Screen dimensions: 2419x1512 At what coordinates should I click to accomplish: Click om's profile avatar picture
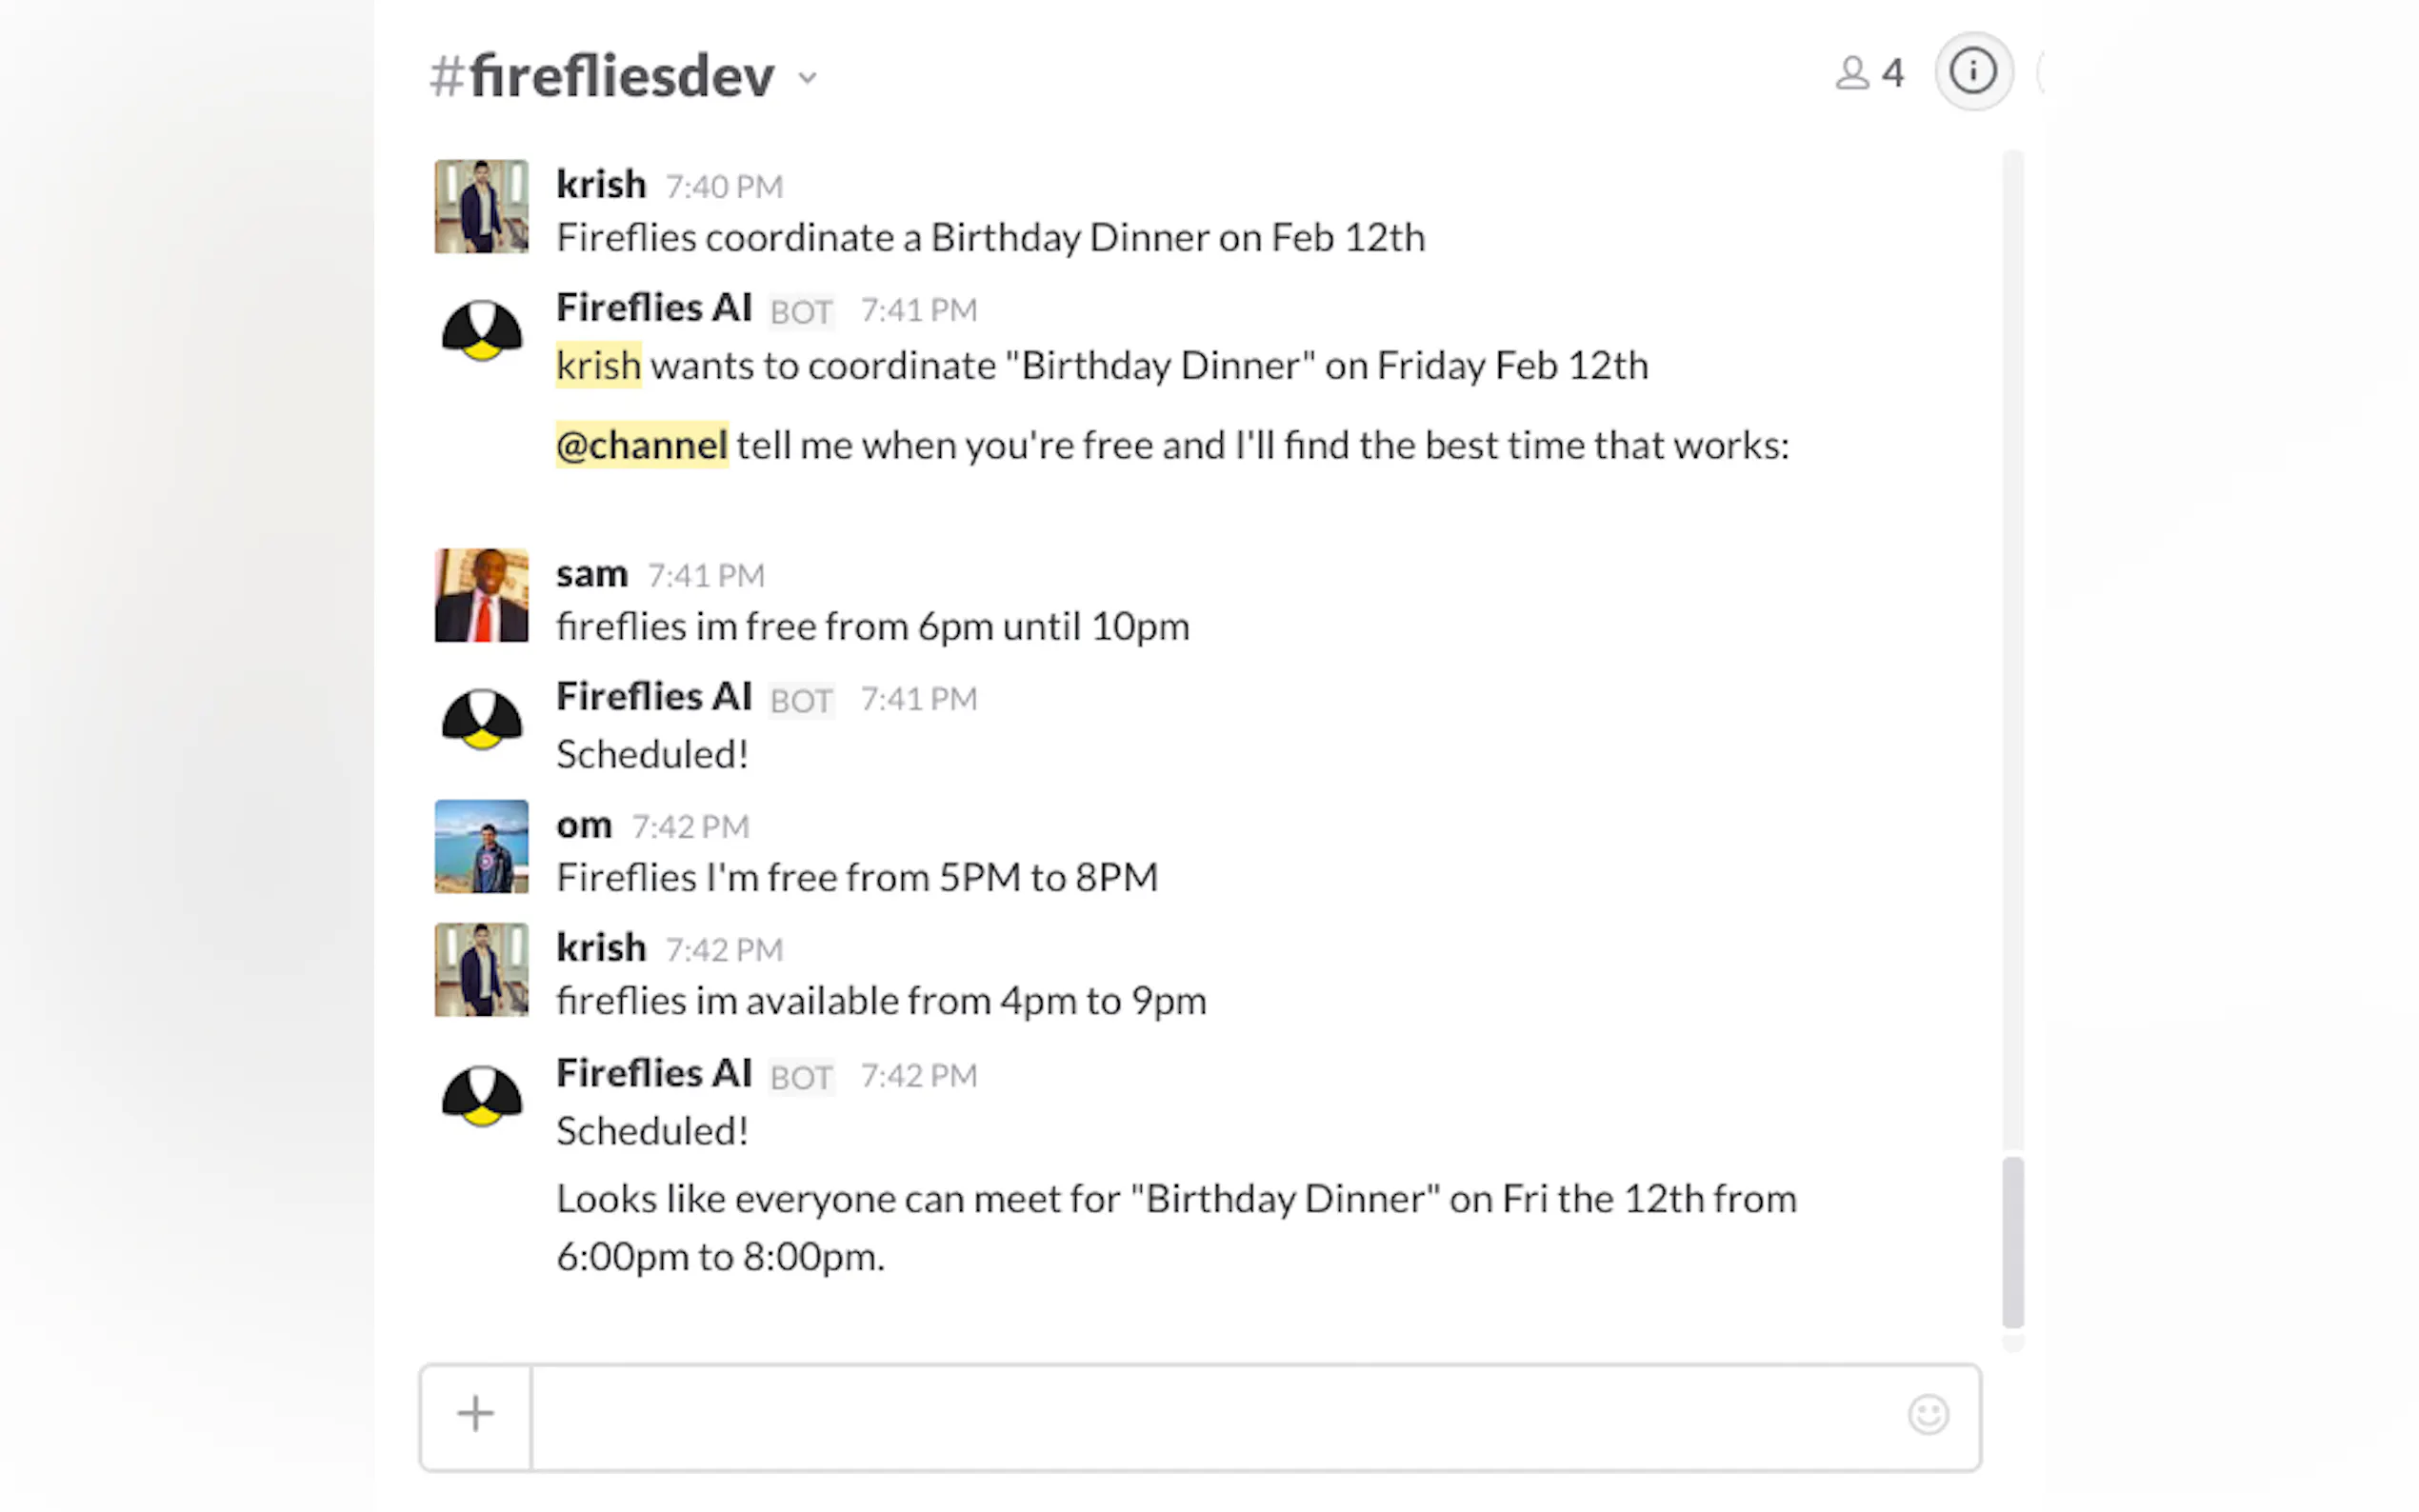482,846
